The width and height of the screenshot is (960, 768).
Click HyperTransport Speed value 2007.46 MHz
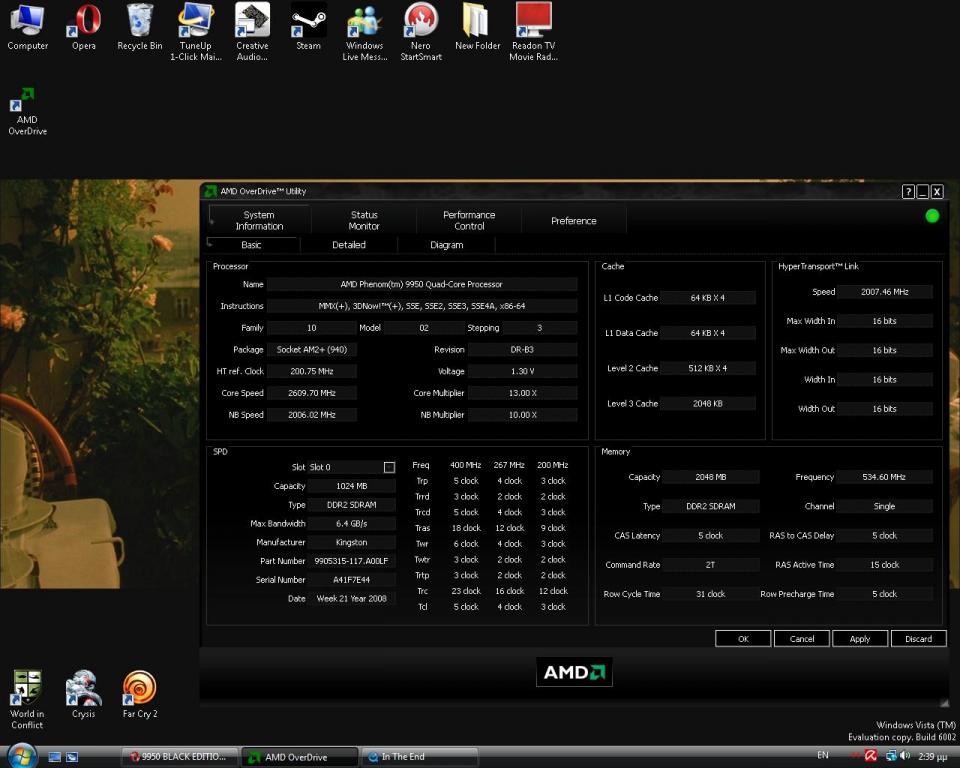pos(885,292)
